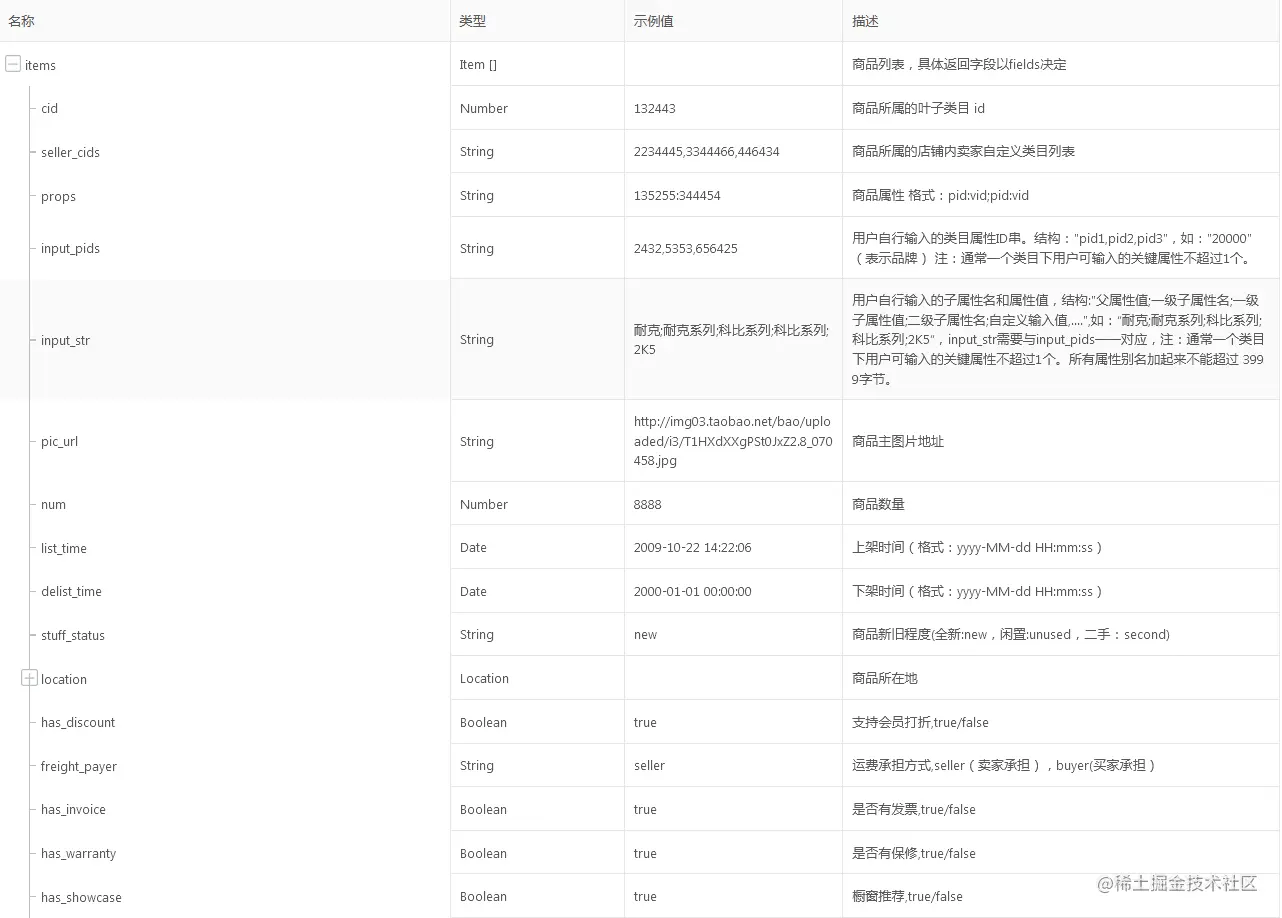Select the input_pids field
The image size is (1282, 918).
coord(68,248)
